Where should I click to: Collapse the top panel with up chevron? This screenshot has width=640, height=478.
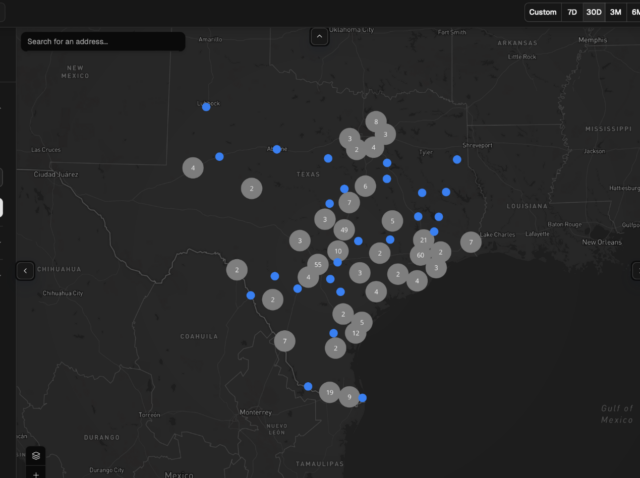[319, 37]
